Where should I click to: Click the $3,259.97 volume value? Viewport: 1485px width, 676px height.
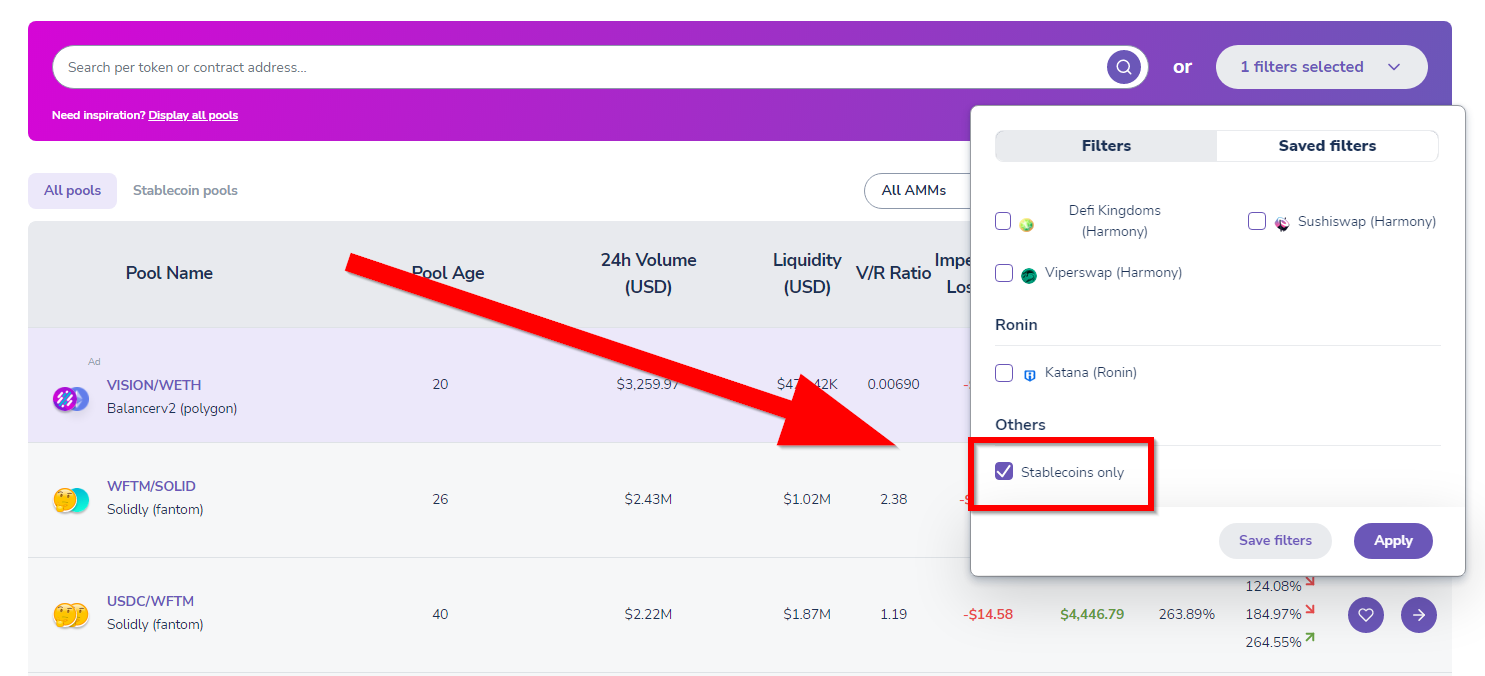coord(648,384)
